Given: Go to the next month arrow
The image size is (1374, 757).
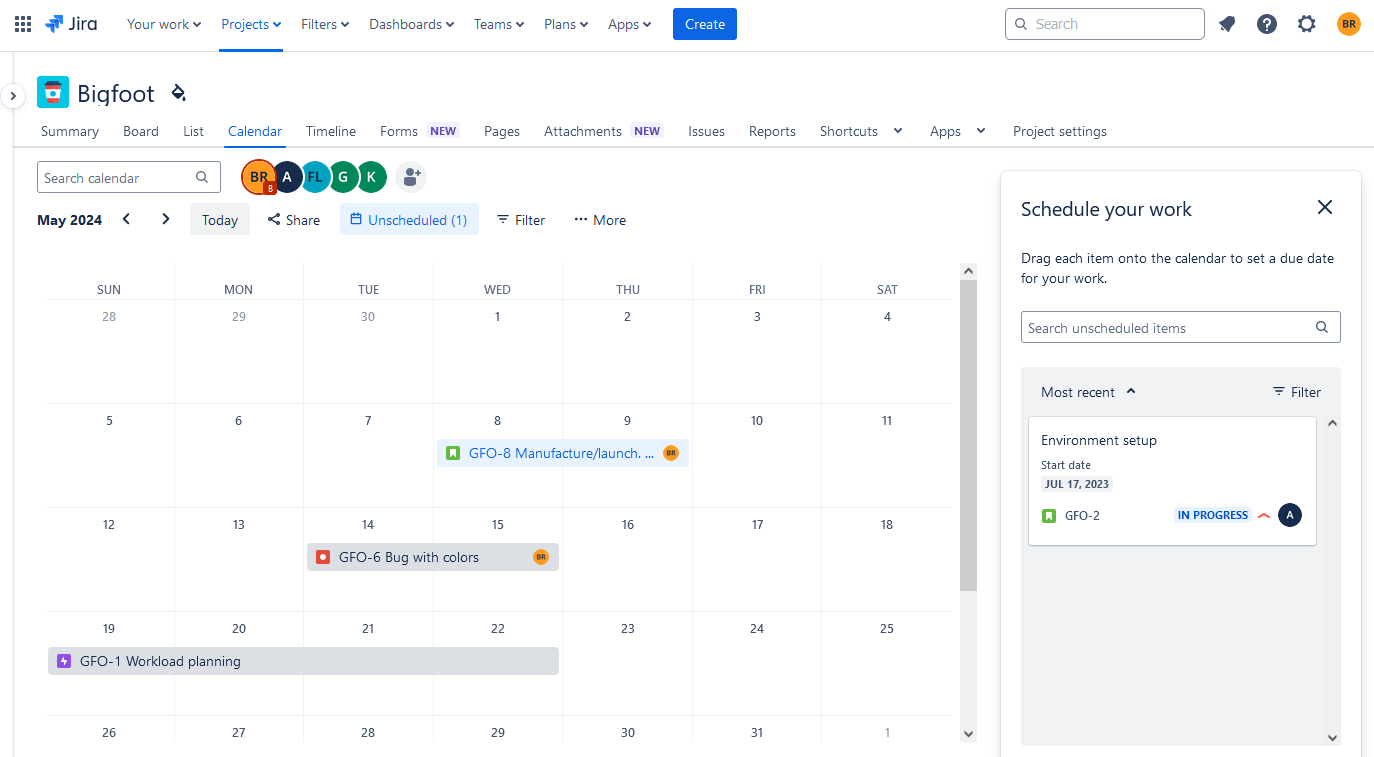Looking at the screenshot, I should 166,219.
